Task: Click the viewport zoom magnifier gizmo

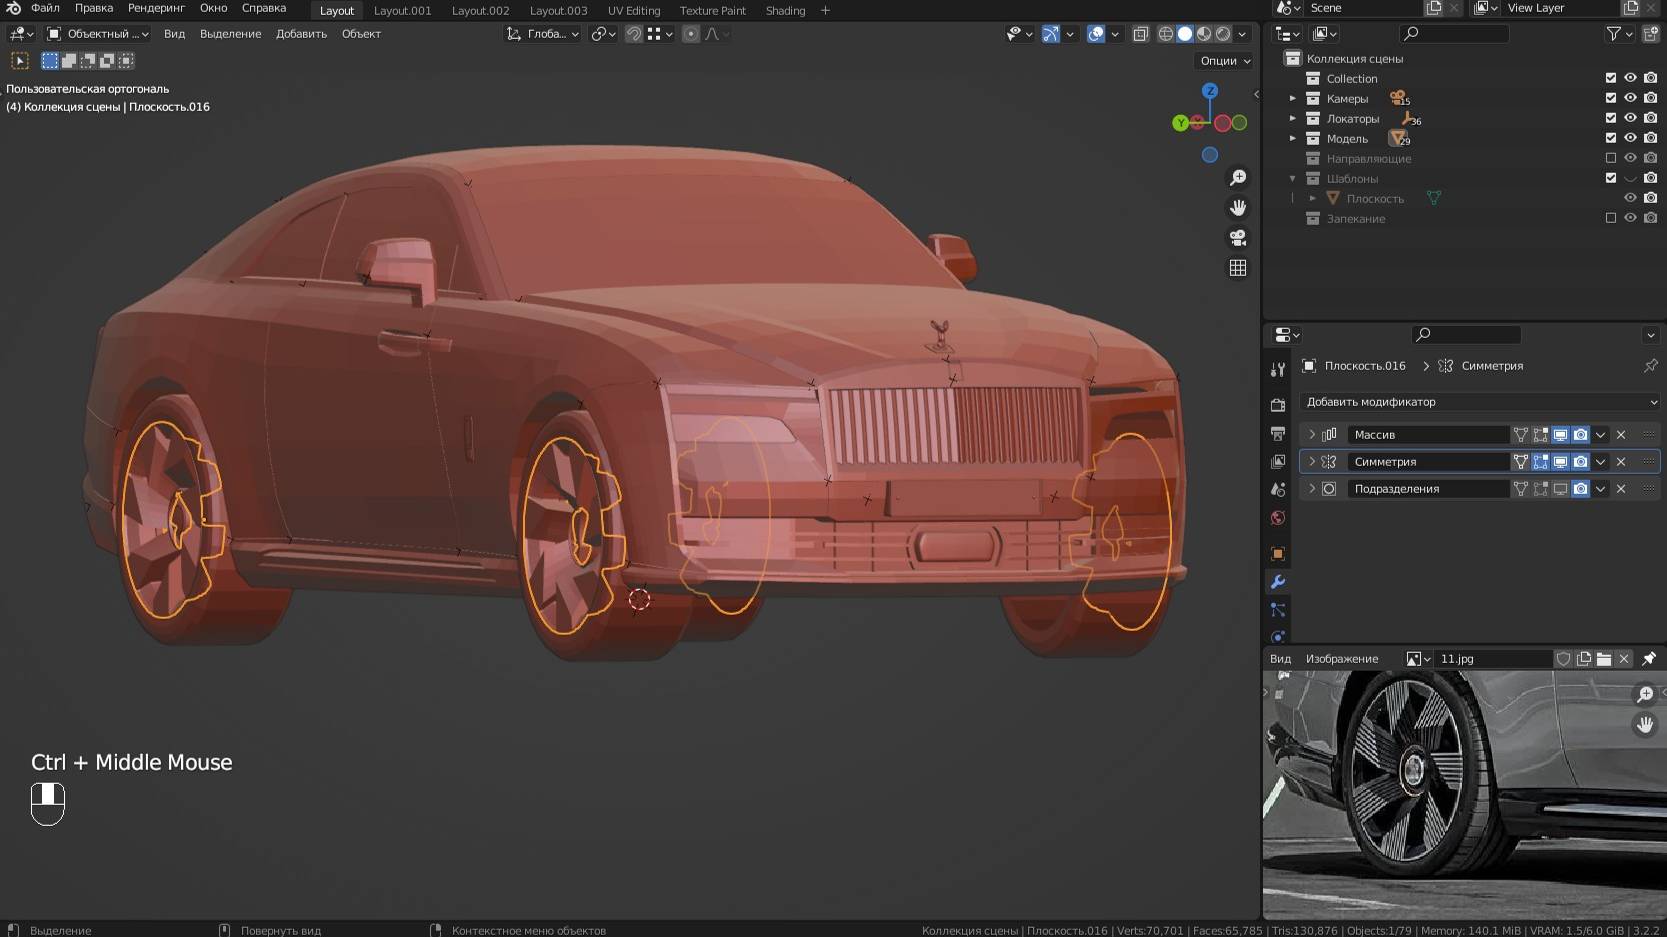Action: point(1238,177)
